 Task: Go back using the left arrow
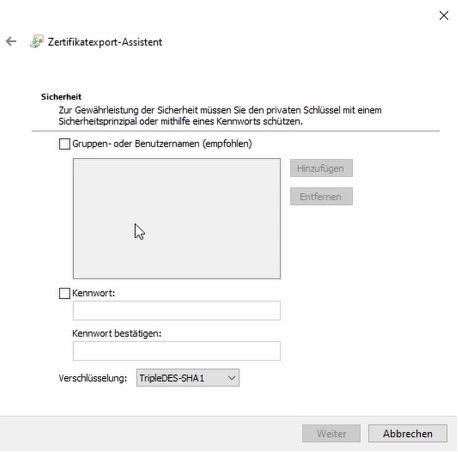pyautogui.click(x=11, y=41)
